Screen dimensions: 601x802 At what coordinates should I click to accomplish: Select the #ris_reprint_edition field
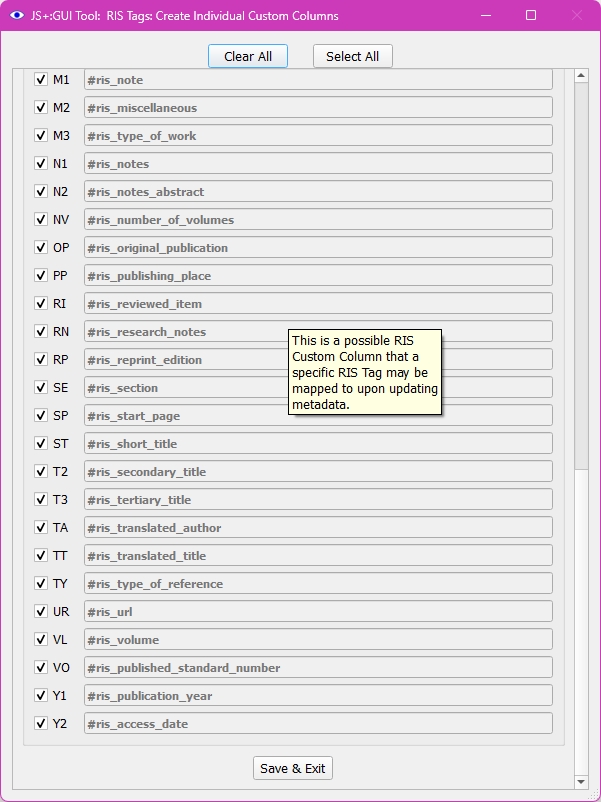pos(318,360)
